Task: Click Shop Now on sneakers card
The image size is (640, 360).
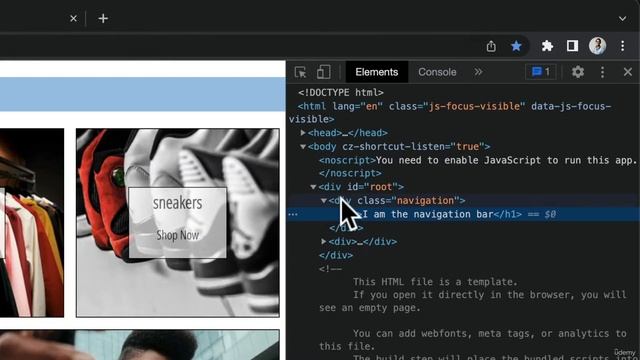Action: [178, 235]
